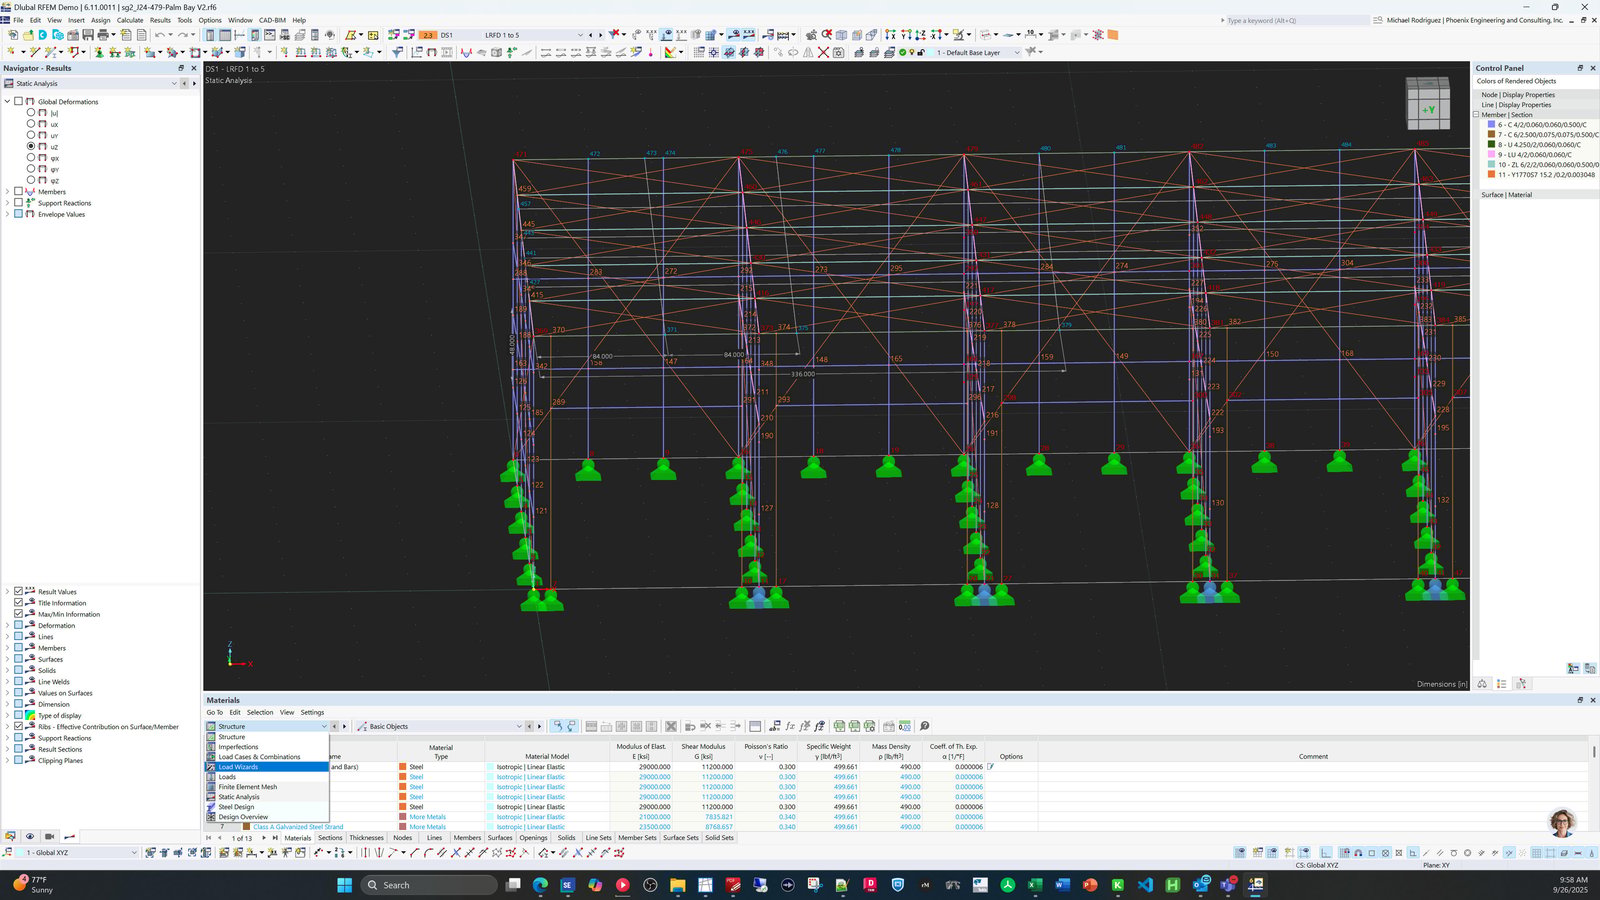Click the Save icon in the top toolbar
This screenshot has width=1600, height=900.
click(88, 35)
